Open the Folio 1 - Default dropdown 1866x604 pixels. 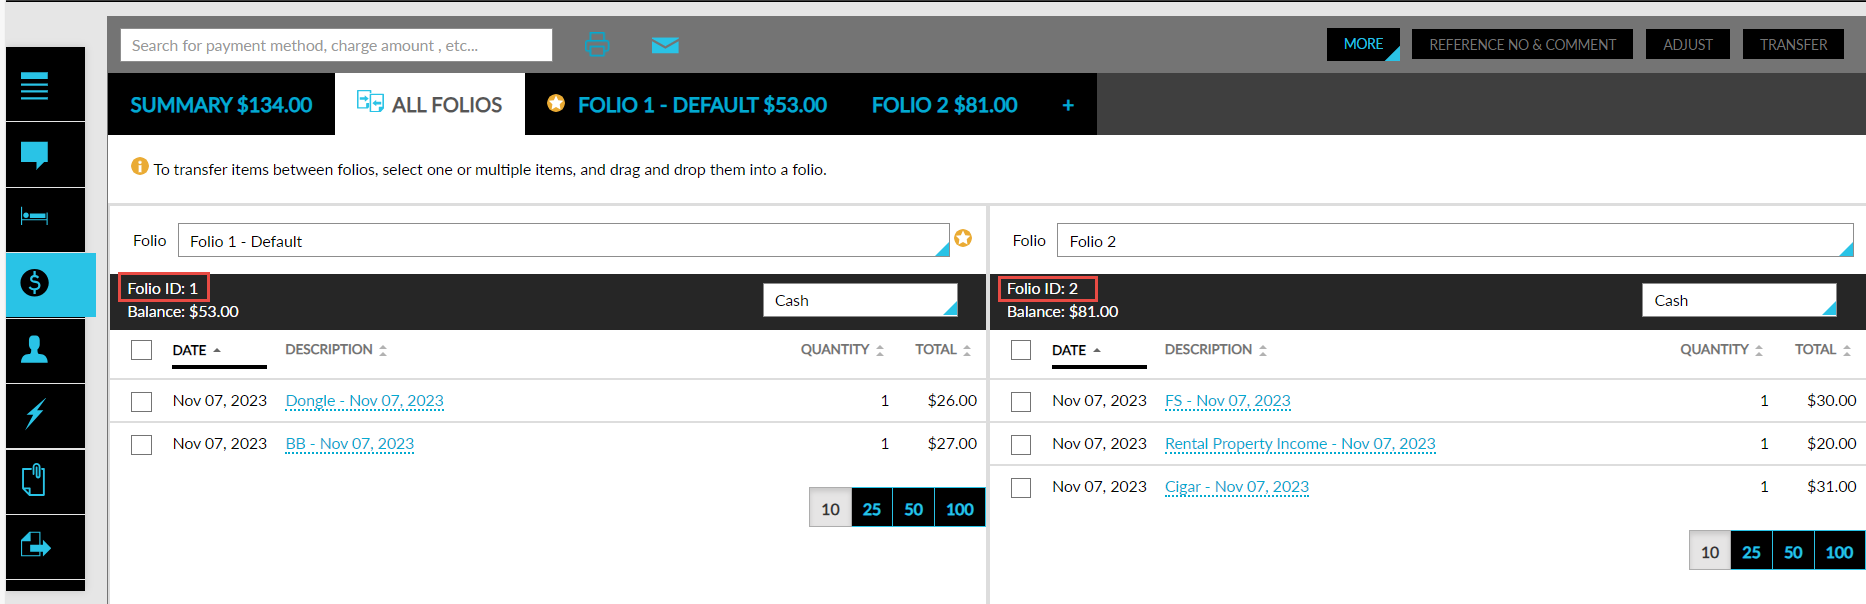coord(563,241)
